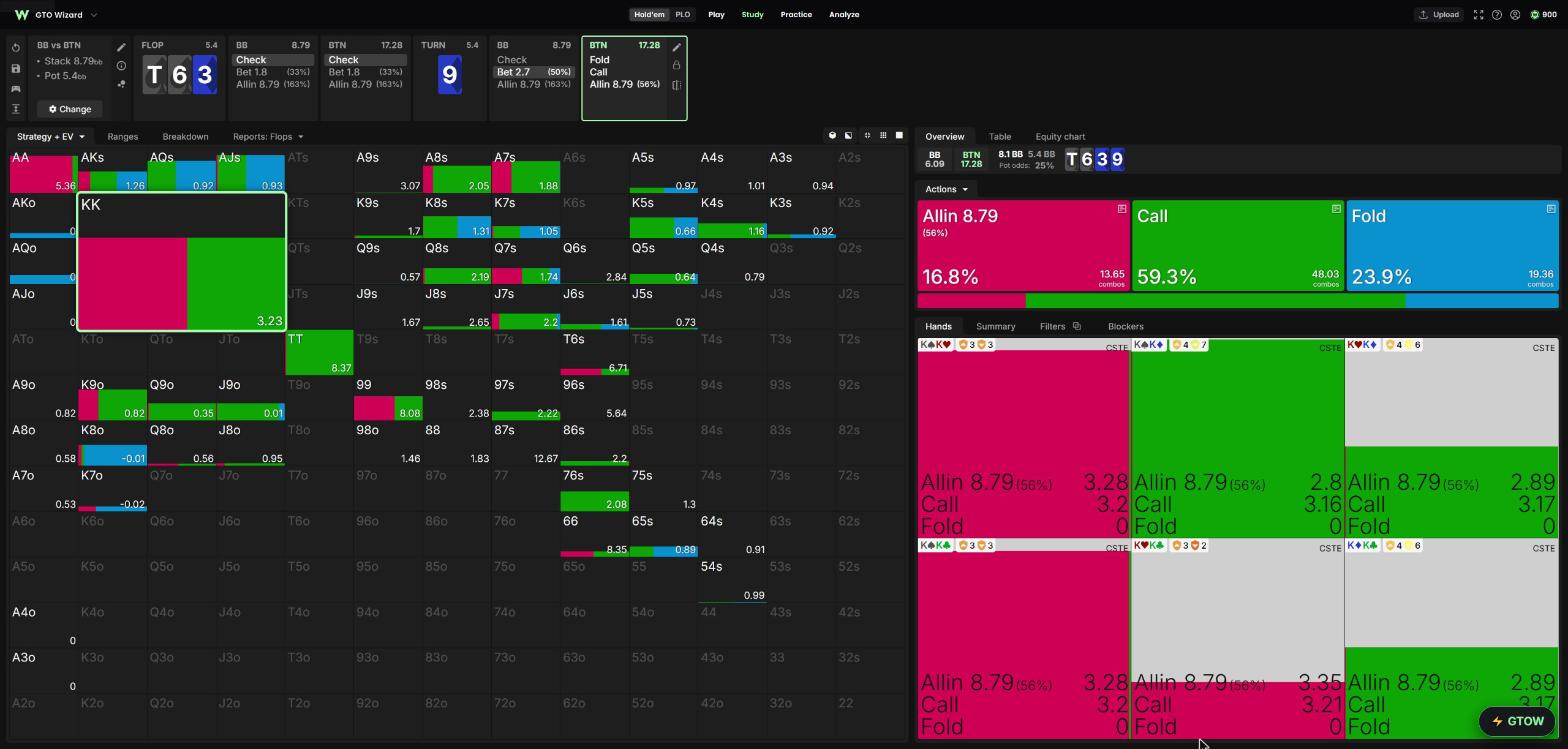Click the 900 power credits indicator
The height and width of the screenshot is (749, 1568).
pyautogui.click(x=1544, y=15)
